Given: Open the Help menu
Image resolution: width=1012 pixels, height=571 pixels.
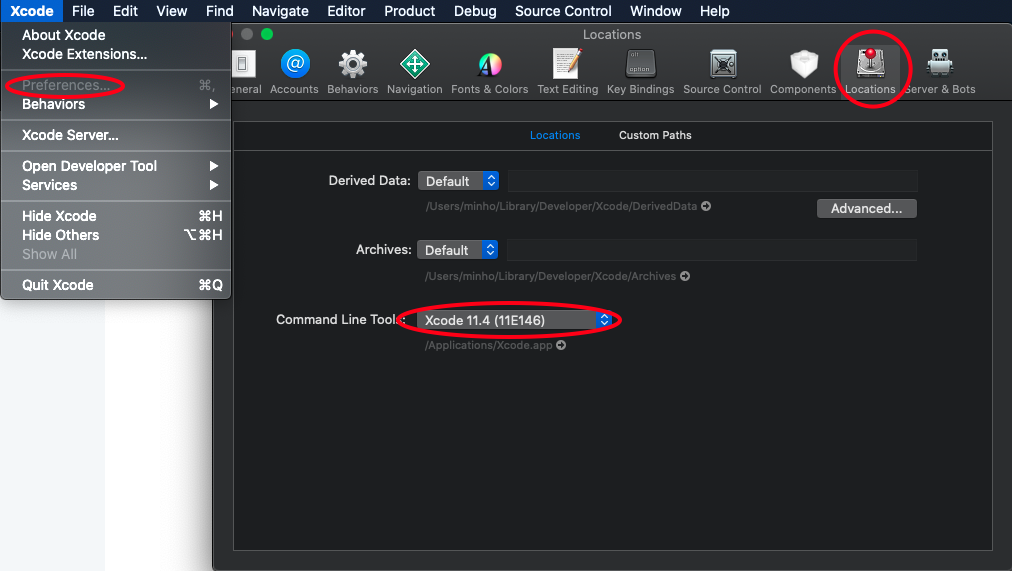Looking at the screenshot, I should pyautogui.click(x=714, y=11).
